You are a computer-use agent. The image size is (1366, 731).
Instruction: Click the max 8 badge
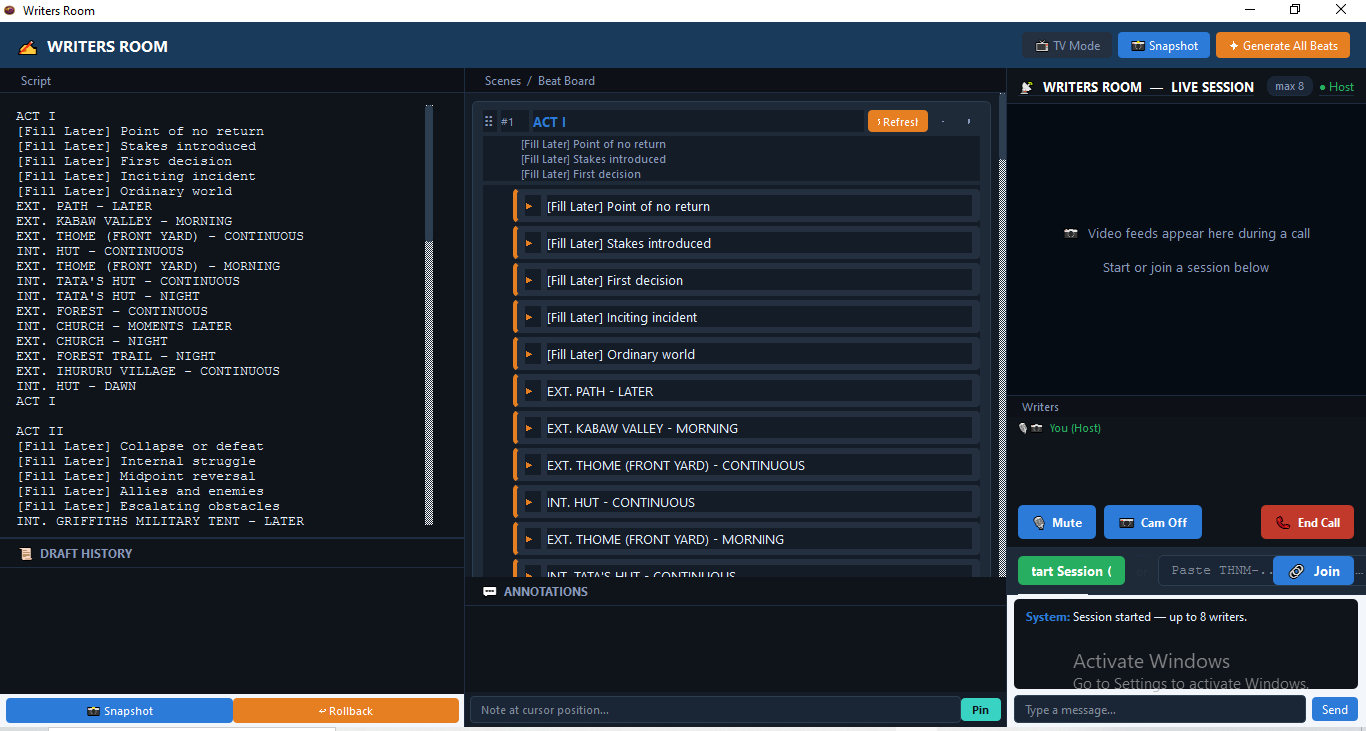[x=1289, y=86]
